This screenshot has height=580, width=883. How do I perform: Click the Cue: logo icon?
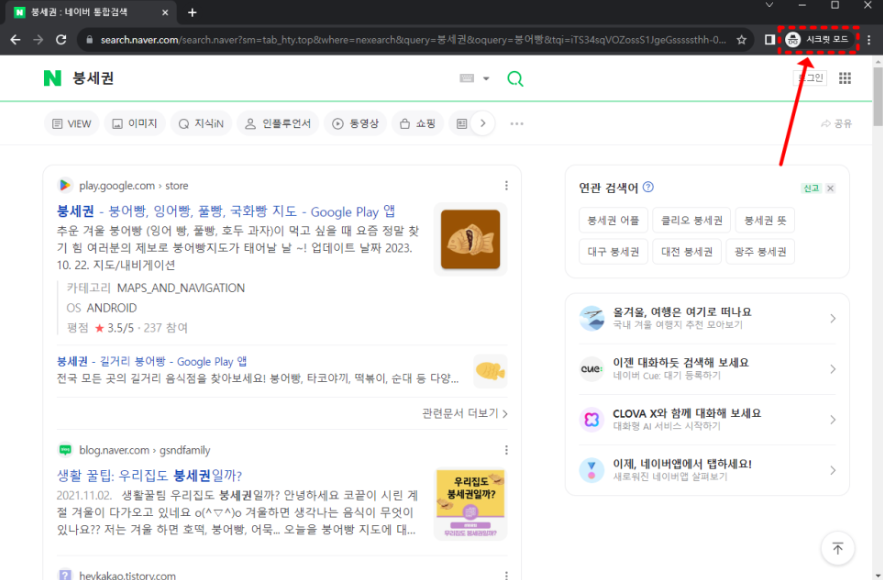[x=592, y=369]
